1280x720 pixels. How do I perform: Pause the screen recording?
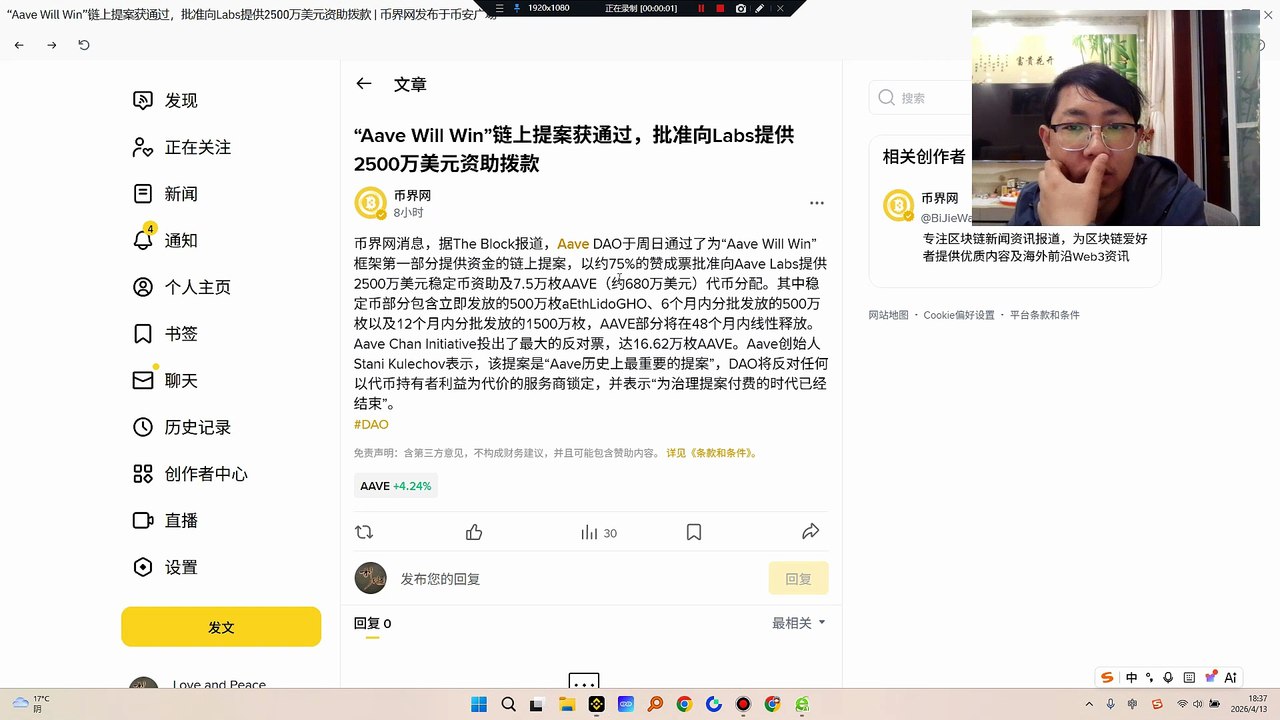pos(701,8)
